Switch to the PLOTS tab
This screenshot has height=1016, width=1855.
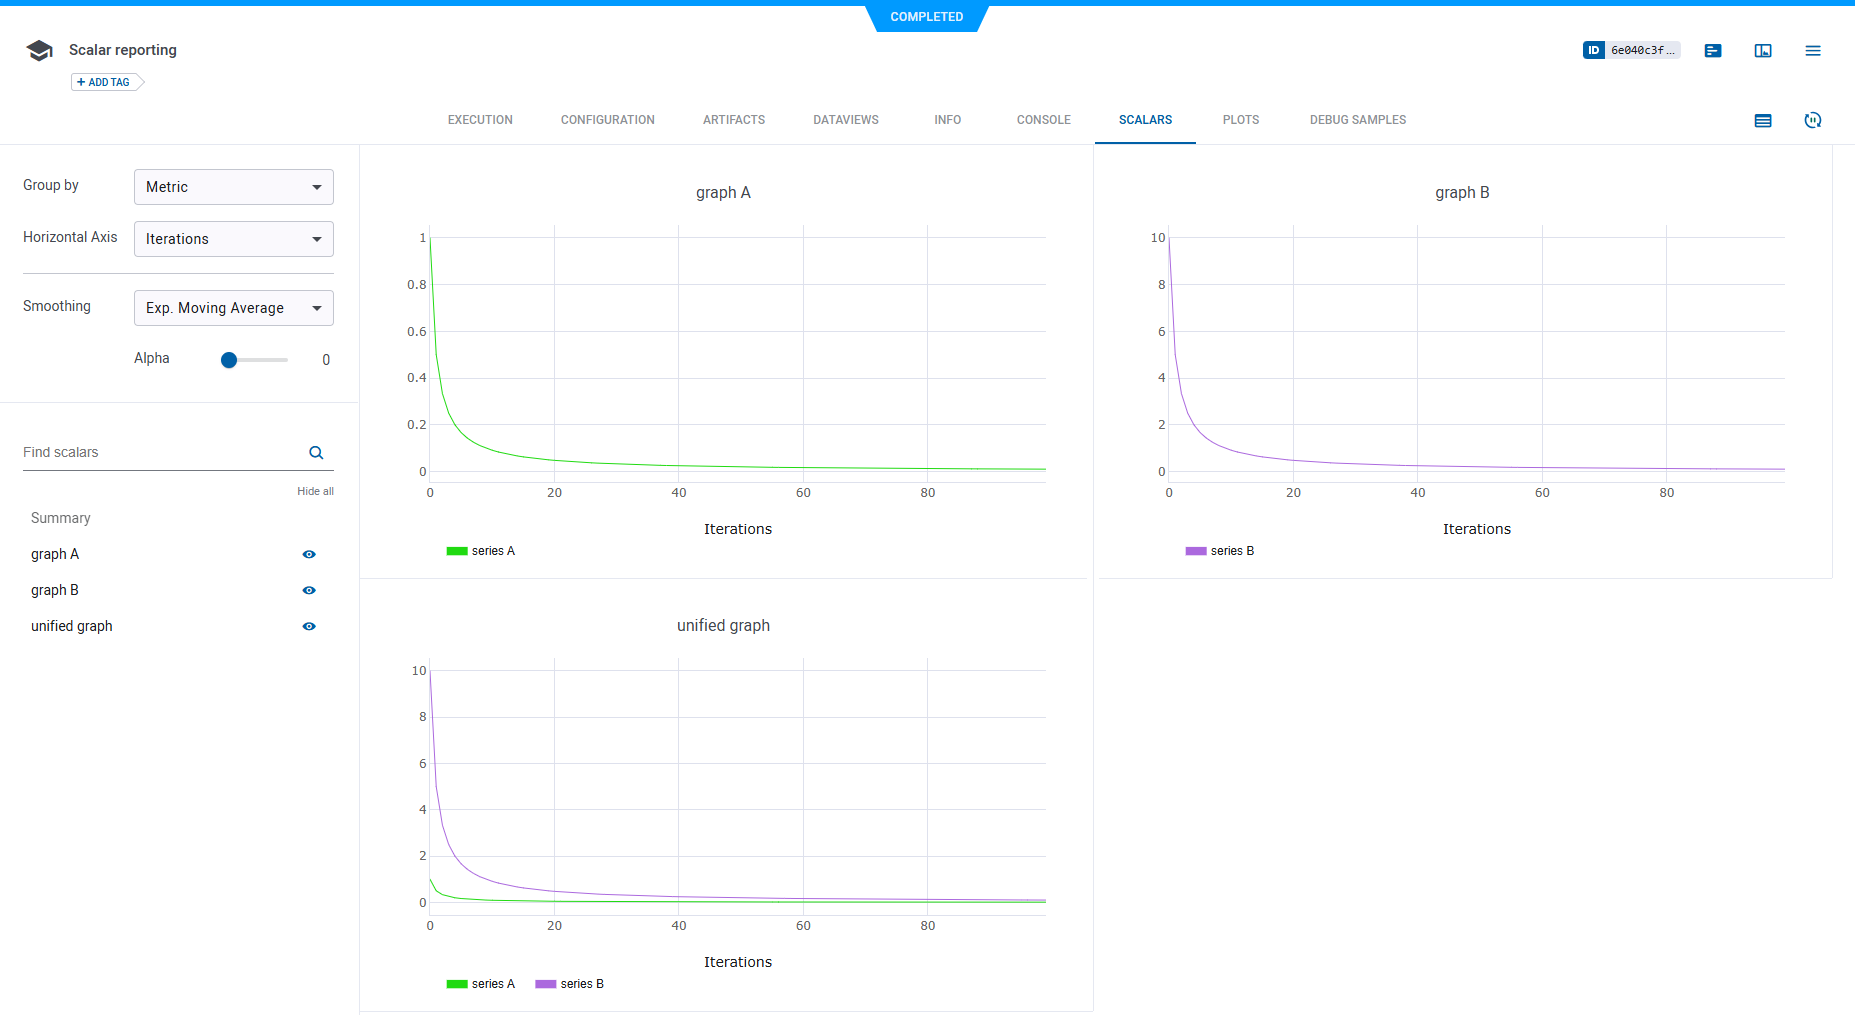(1240, 120)
